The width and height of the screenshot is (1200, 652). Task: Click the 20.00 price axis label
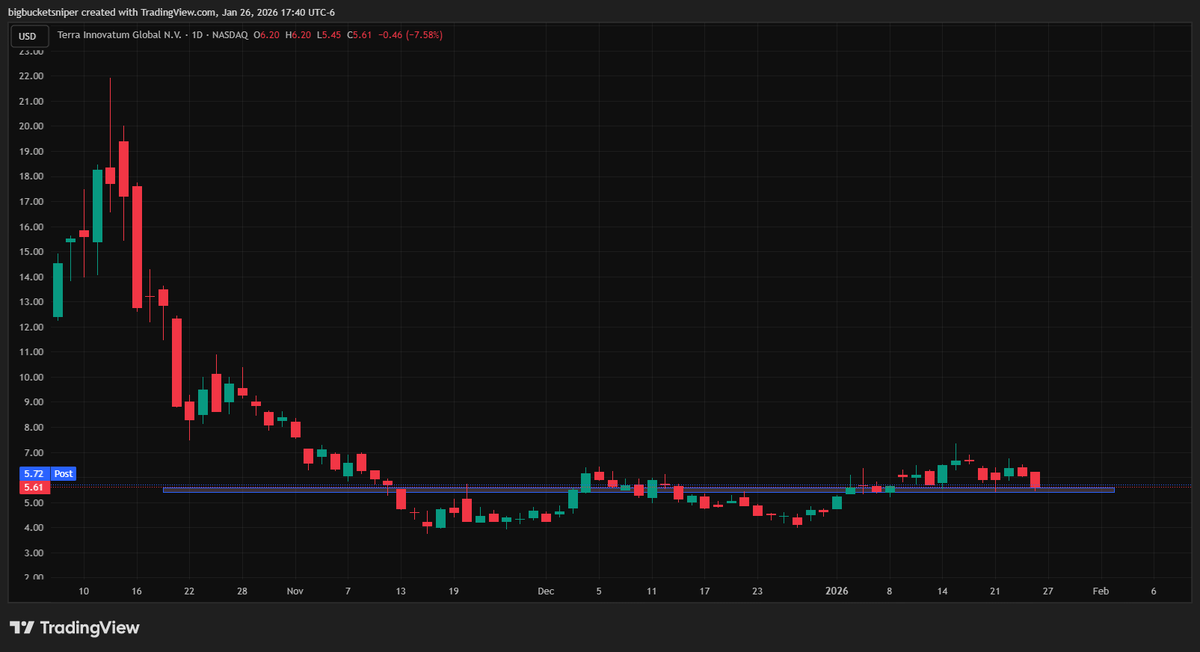click(31, 126)
